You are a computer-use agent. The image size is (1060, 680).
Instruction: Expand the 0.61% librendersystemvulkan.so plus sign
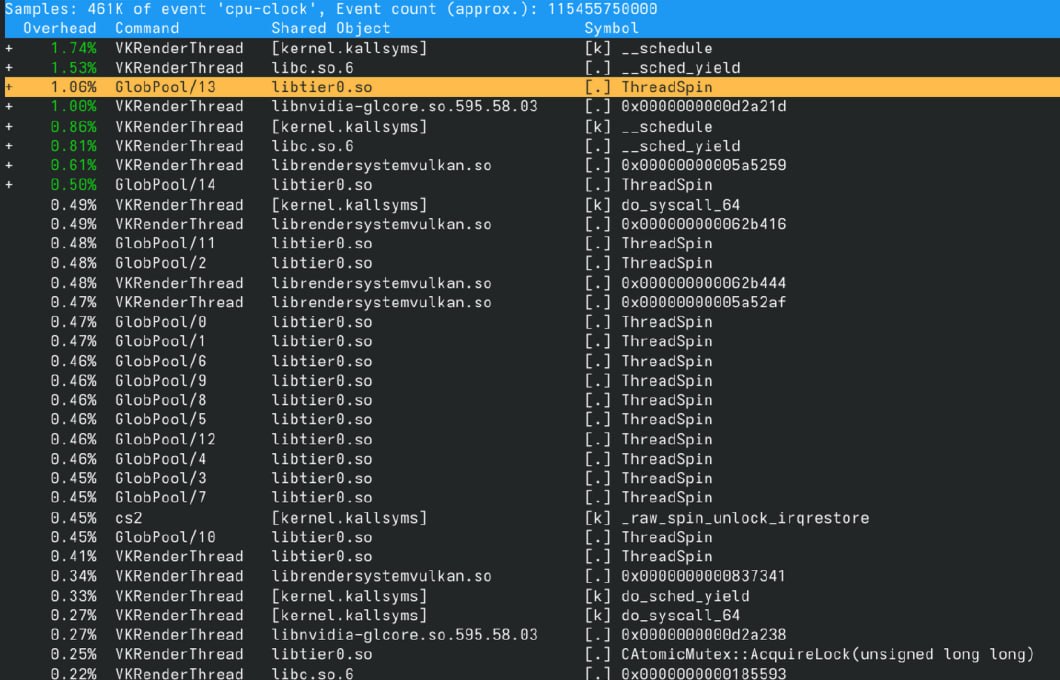pyautogui.click(x=9, y=165)
